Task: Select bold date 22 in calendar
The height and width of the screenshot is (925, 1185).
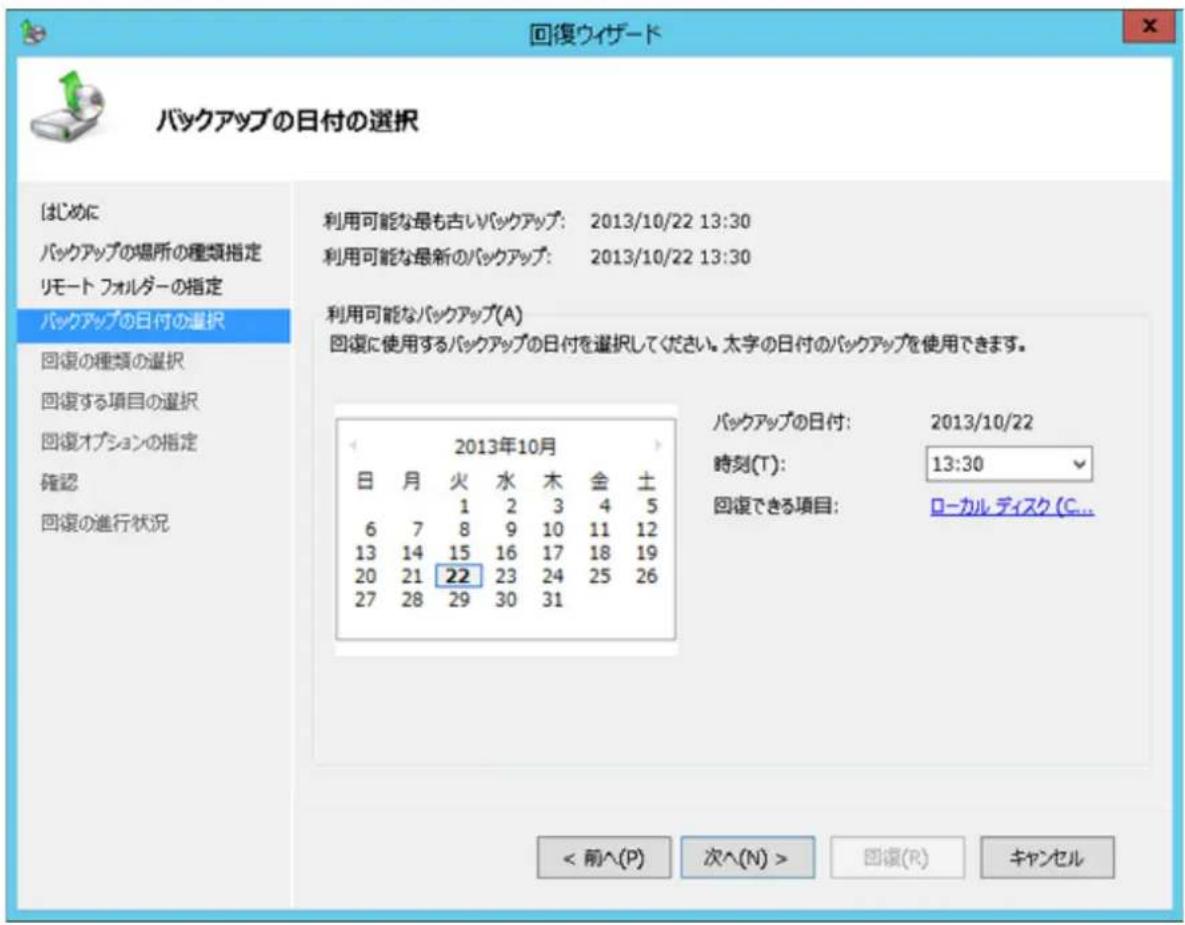Action: tap(459, 576)
